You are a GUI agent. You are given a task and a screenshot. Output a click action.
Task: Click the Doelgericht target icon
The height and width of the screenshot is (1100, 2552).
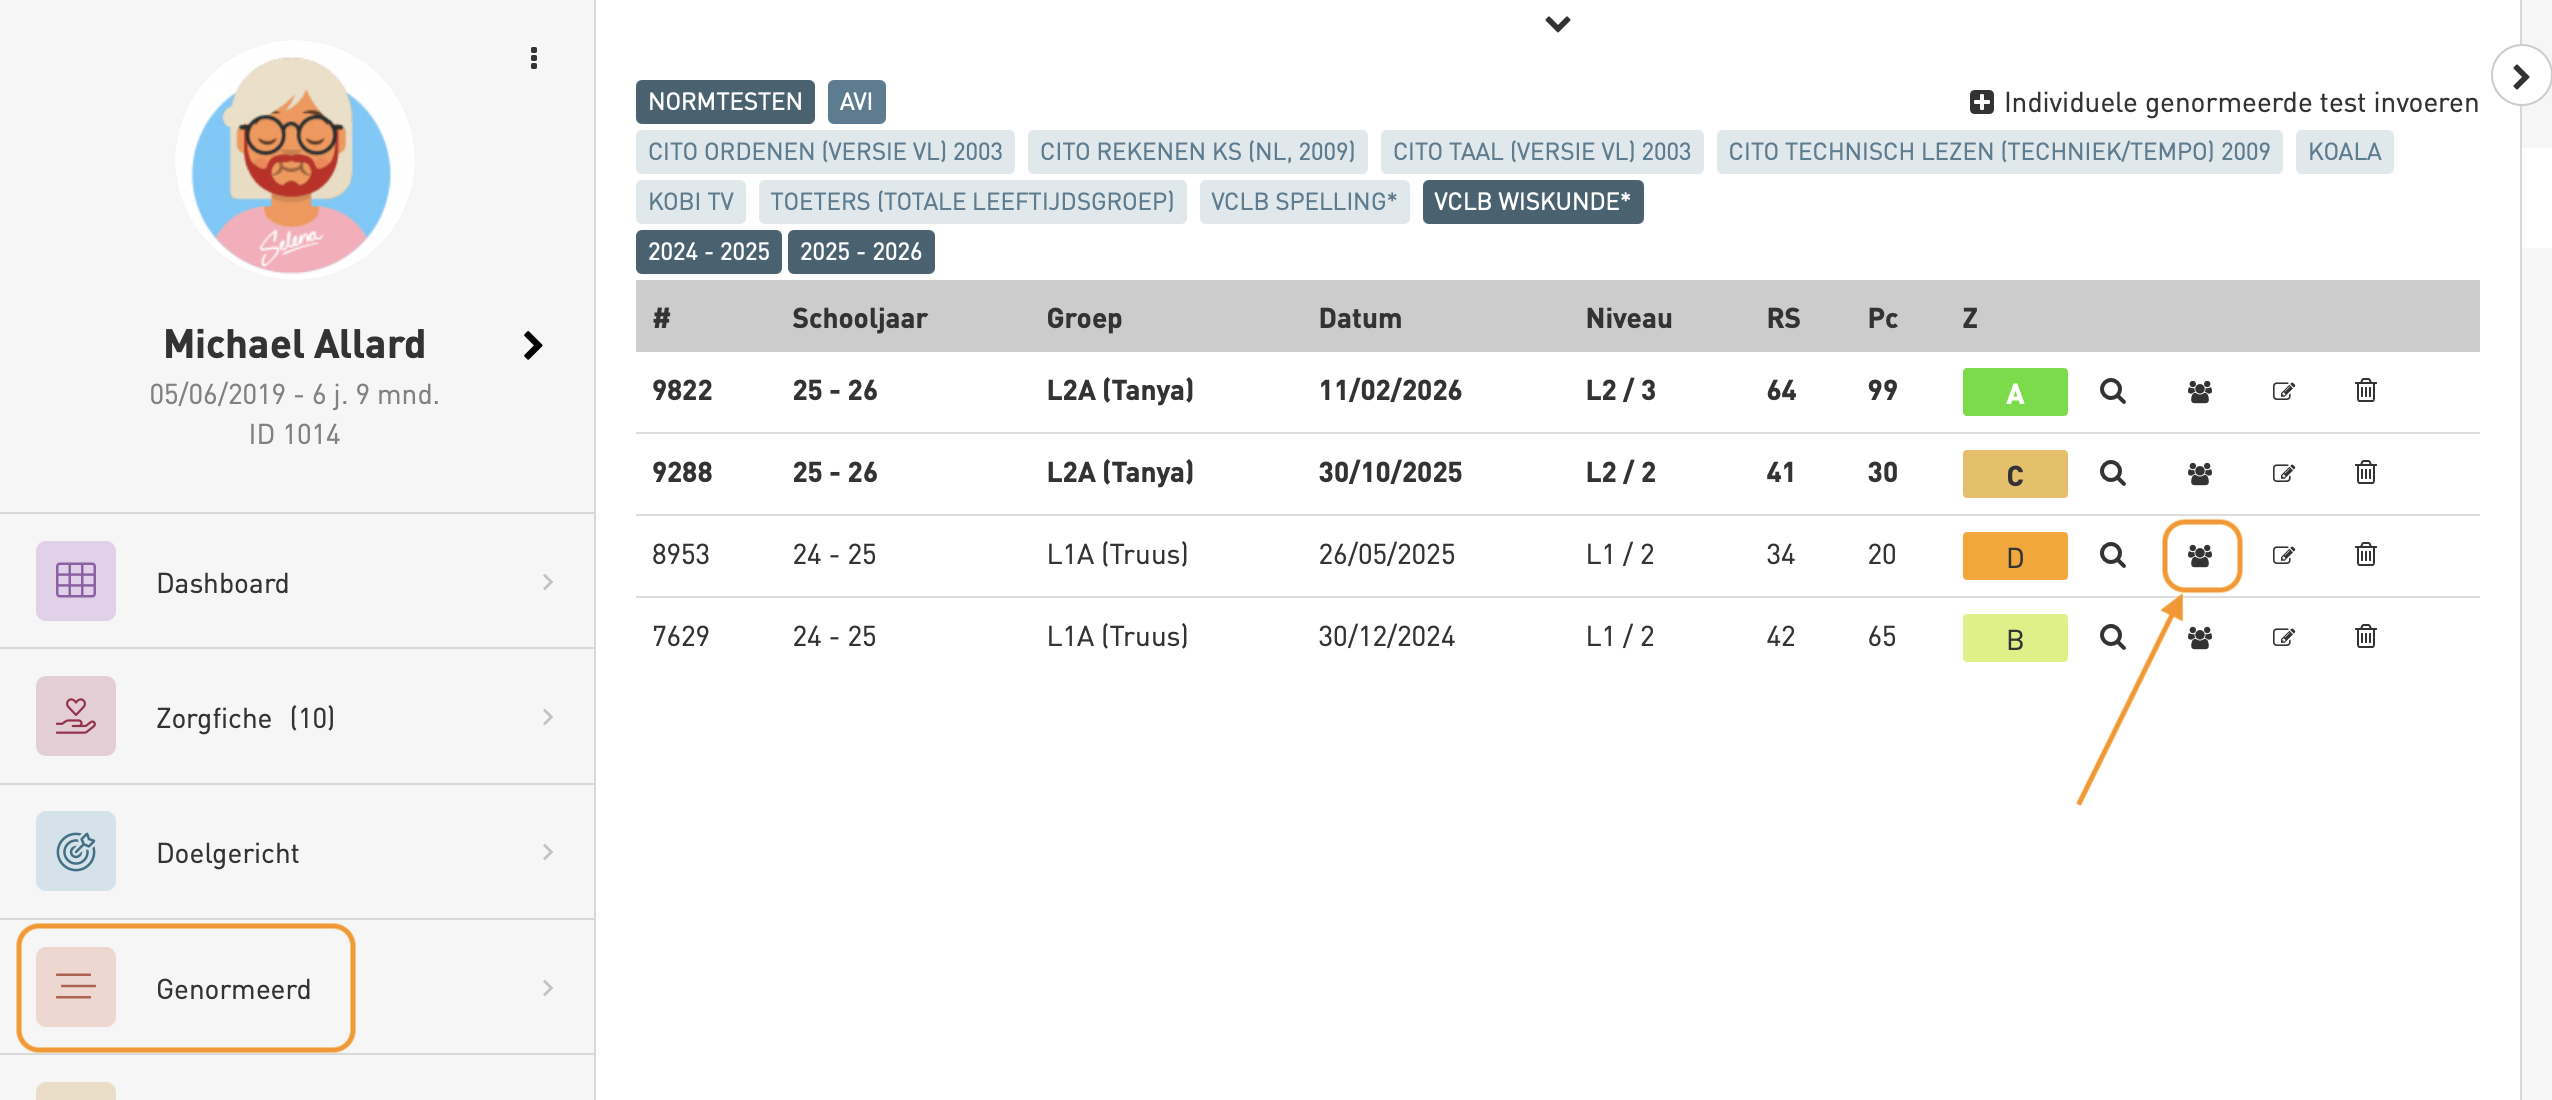click(x=76, y=852)
